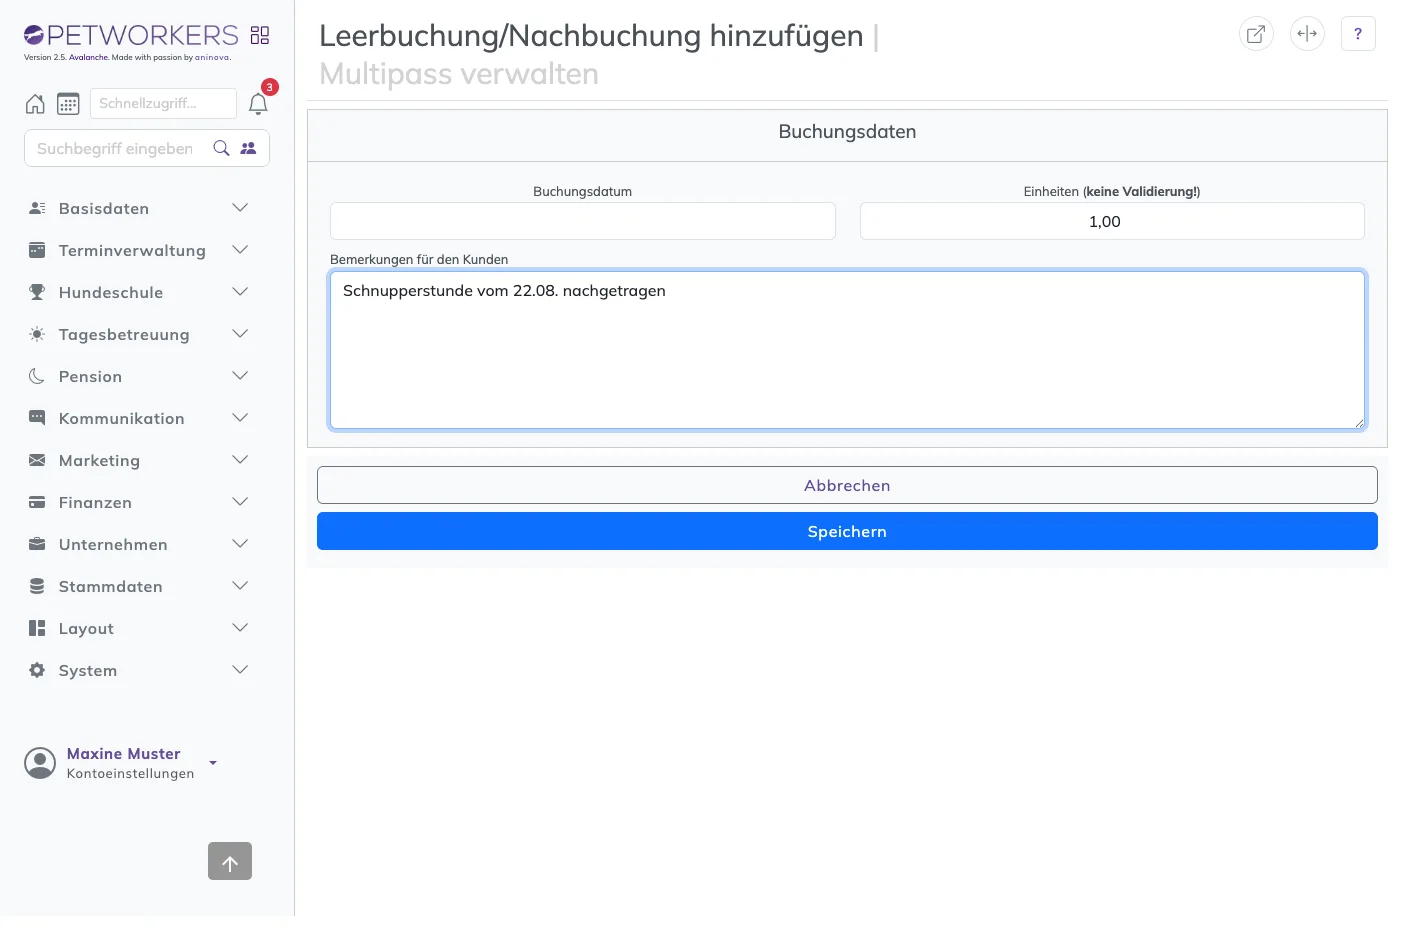Focus the Einheiten field showing 1,00
The width and height of the screenshot is (1416, 932).
click(1112, 221)
